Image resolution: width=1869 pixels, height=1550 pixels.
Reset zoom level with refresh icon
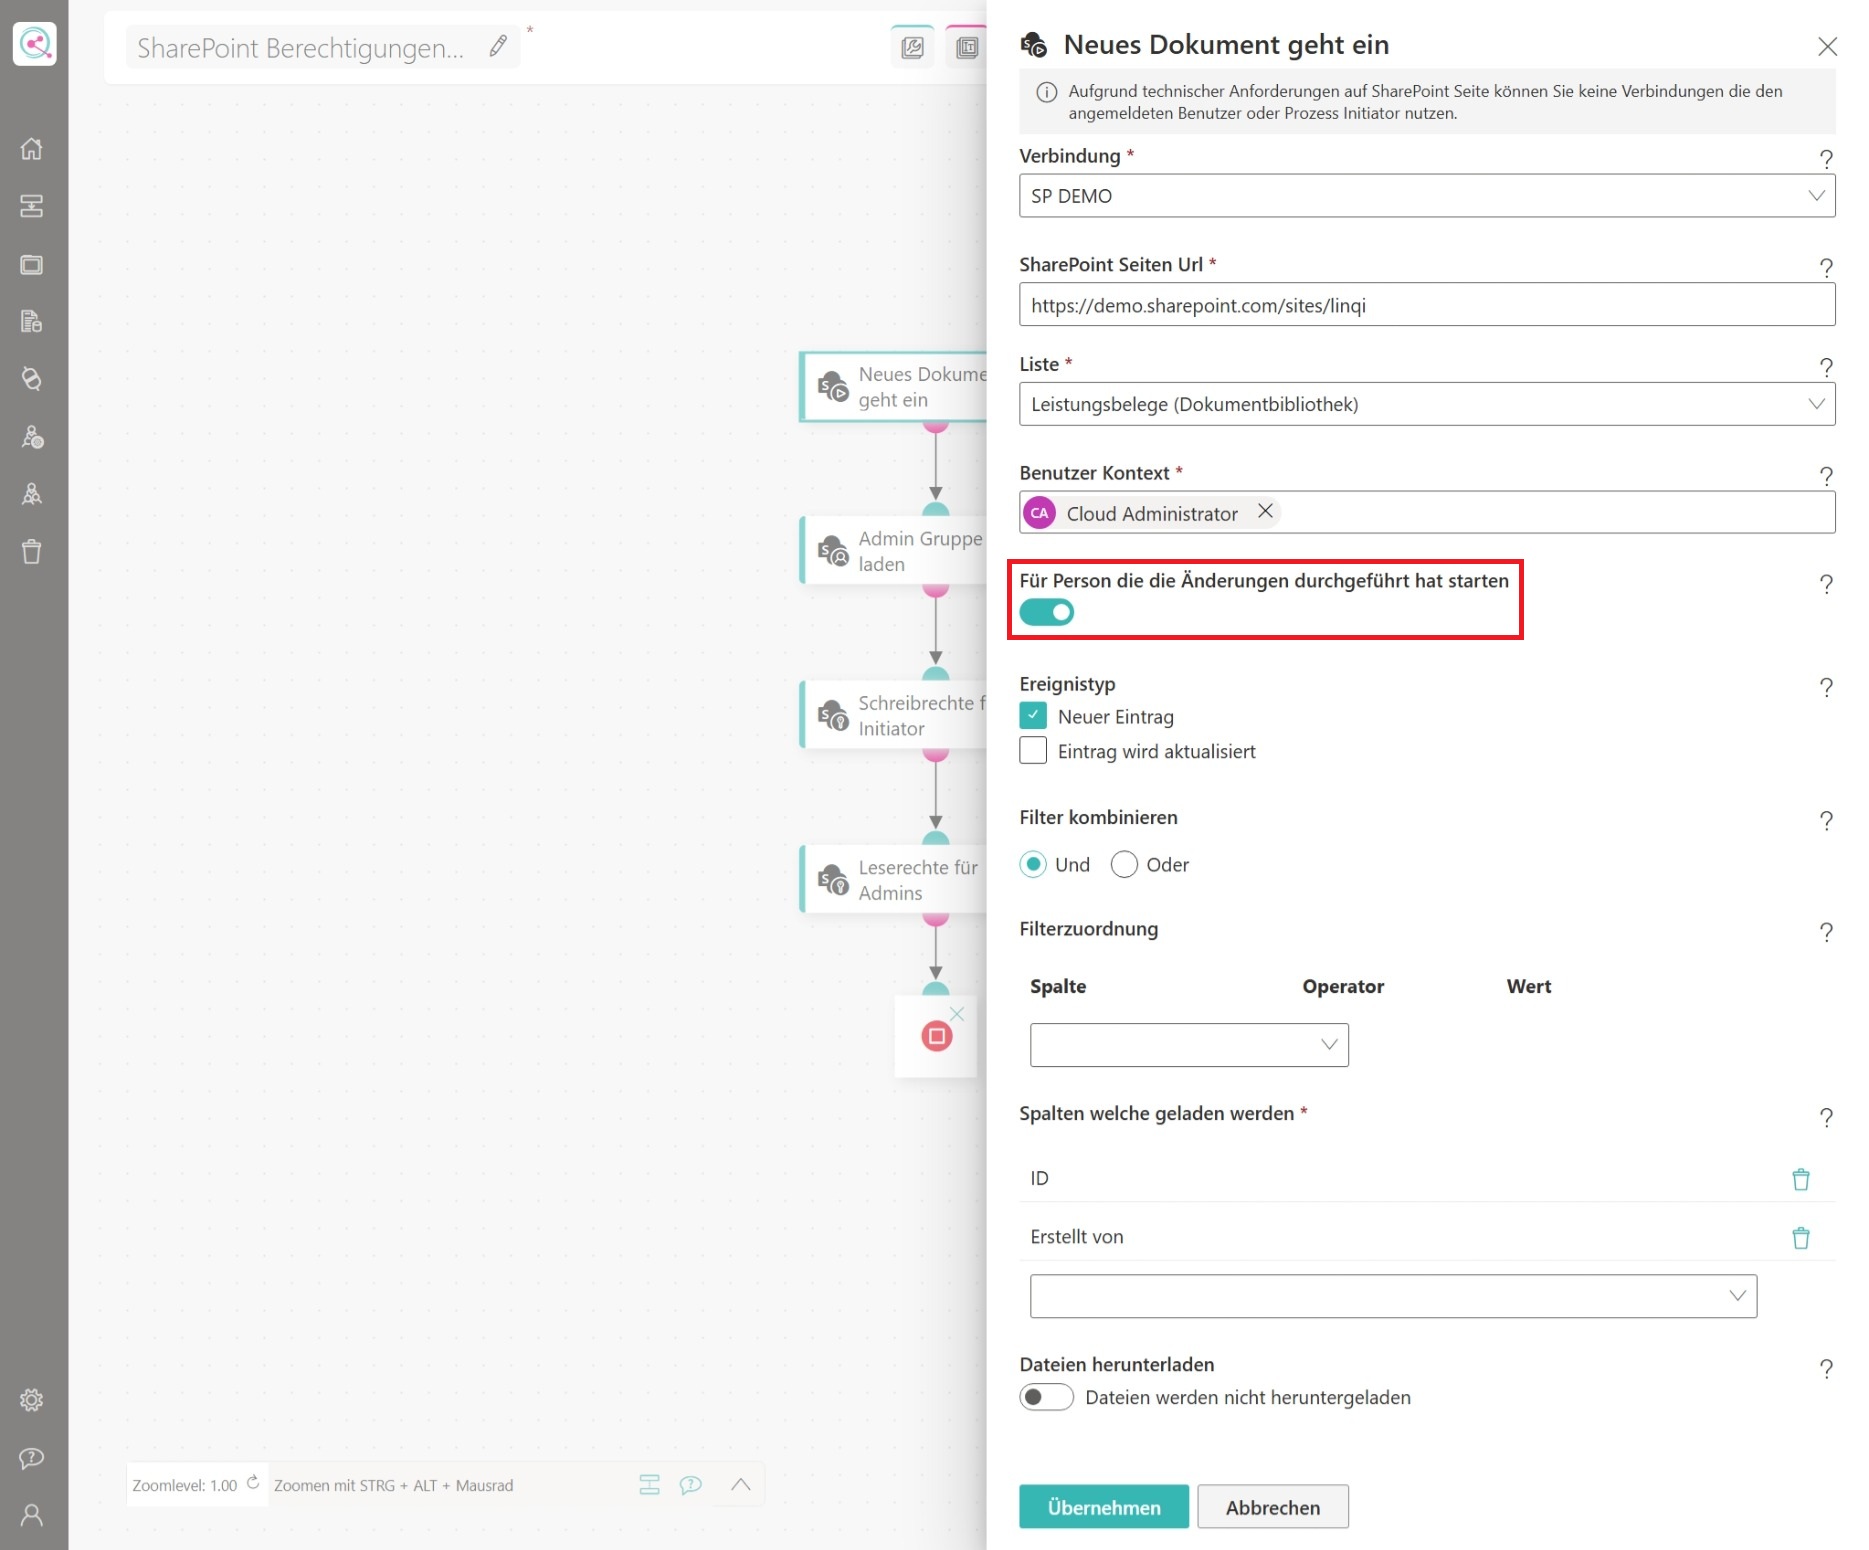[x=253, y=1483]
